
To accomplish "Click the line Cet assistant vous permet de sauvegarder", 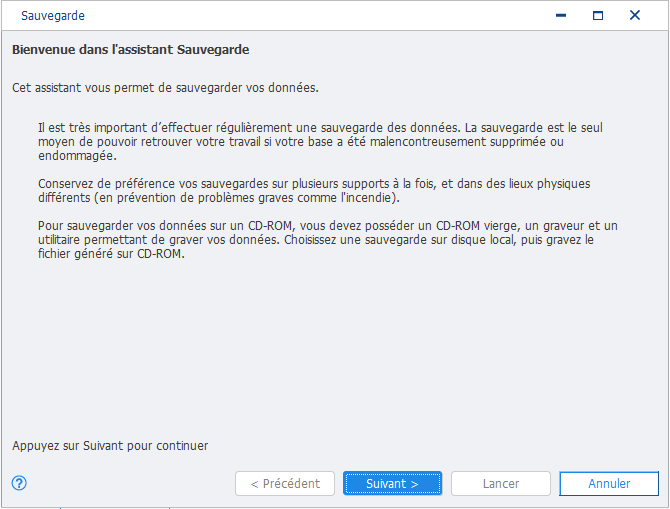I will pos(165,88).
